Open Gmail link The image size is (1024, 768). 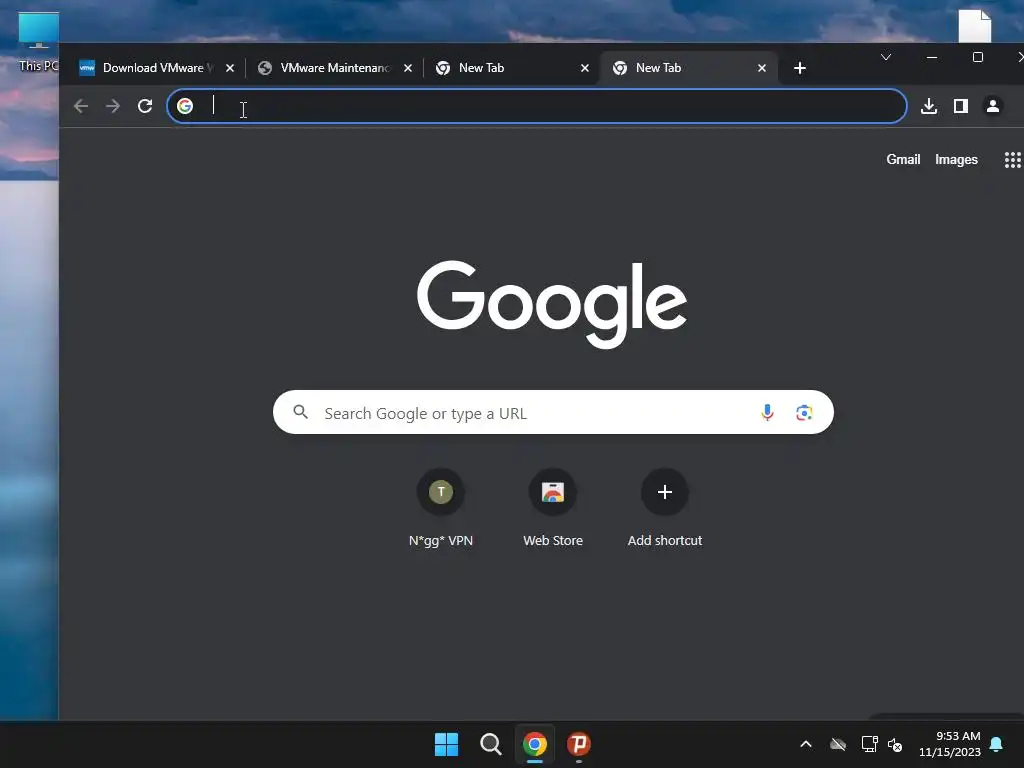tap(903, 159)
